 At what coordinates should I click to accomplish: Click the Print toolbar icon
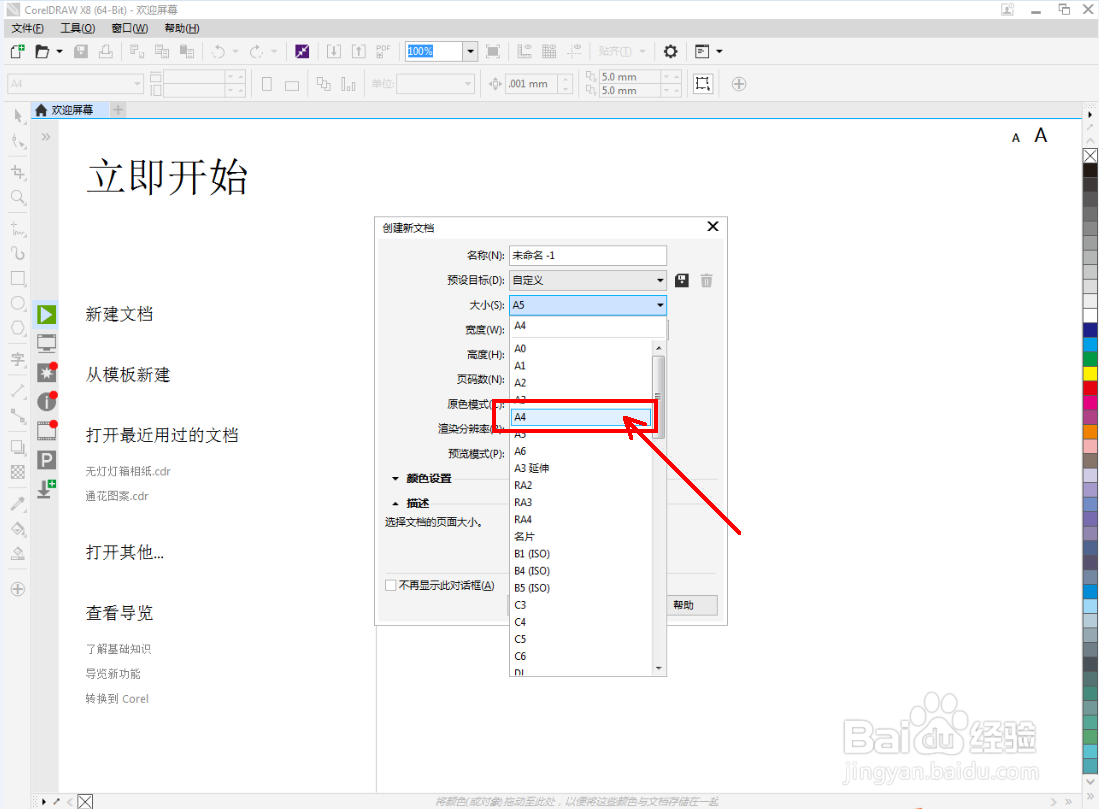click(106, 51)
